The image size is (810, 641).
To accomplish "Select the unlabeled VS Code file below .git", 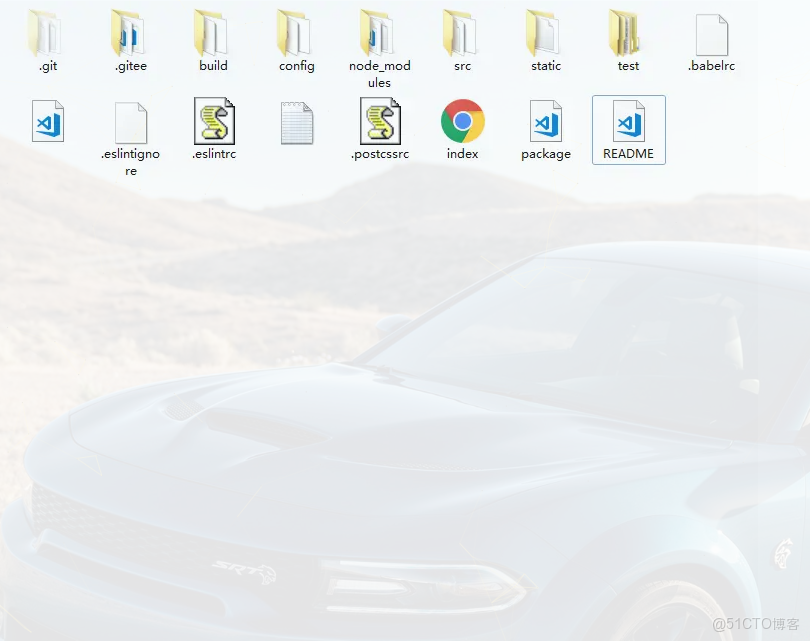I will 48,121.
